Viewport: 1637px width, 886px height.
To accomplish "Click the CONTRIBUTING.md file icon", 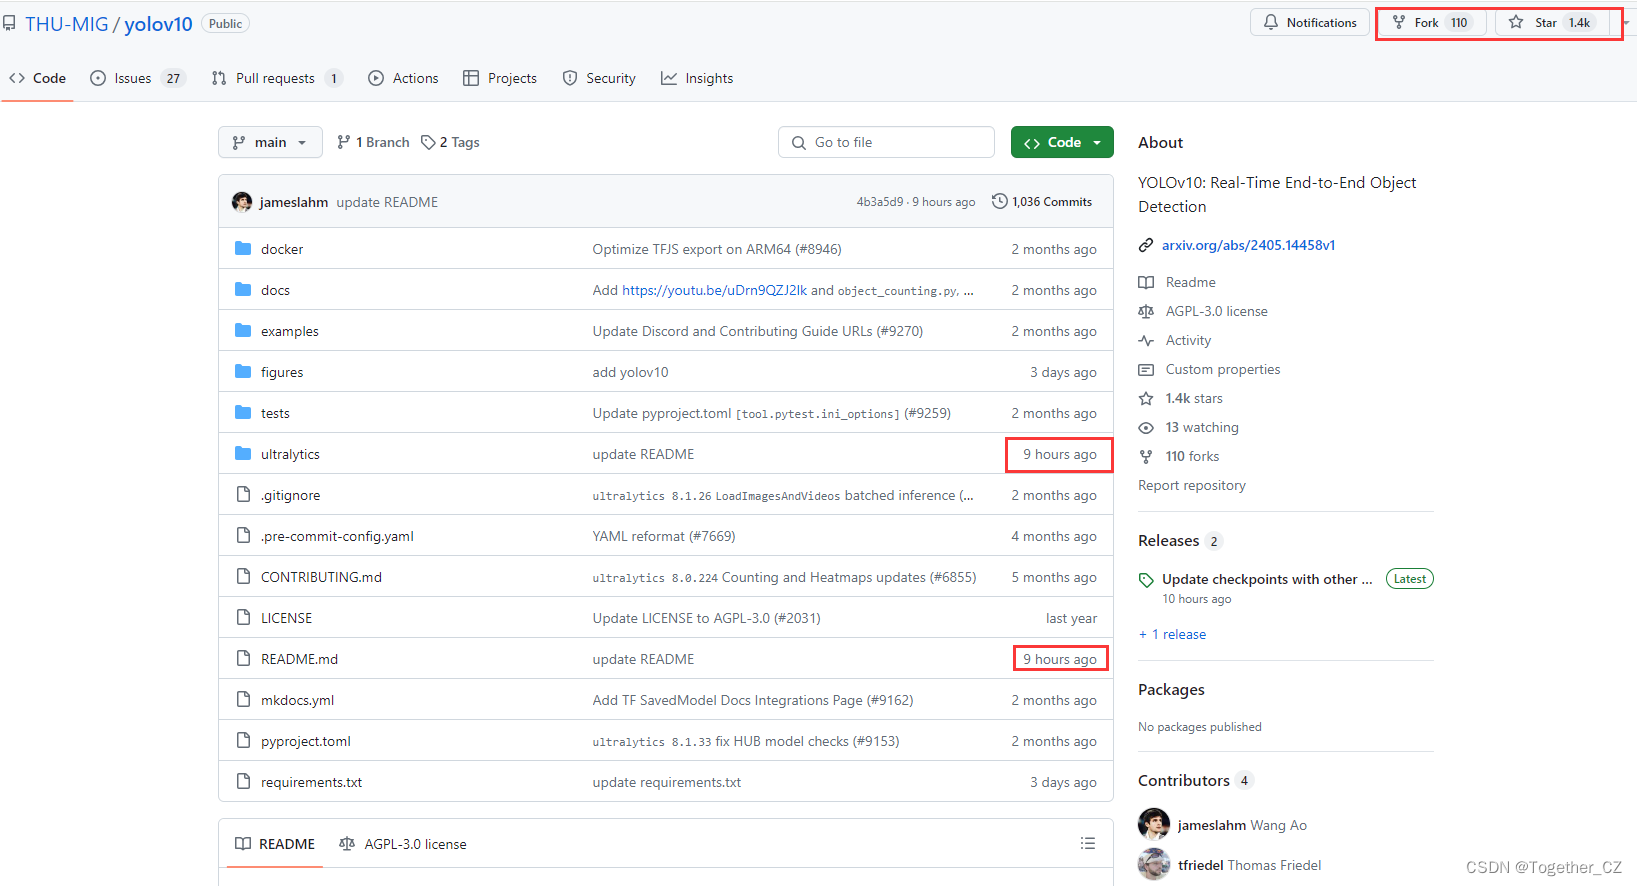I will (x=243, y=576).
